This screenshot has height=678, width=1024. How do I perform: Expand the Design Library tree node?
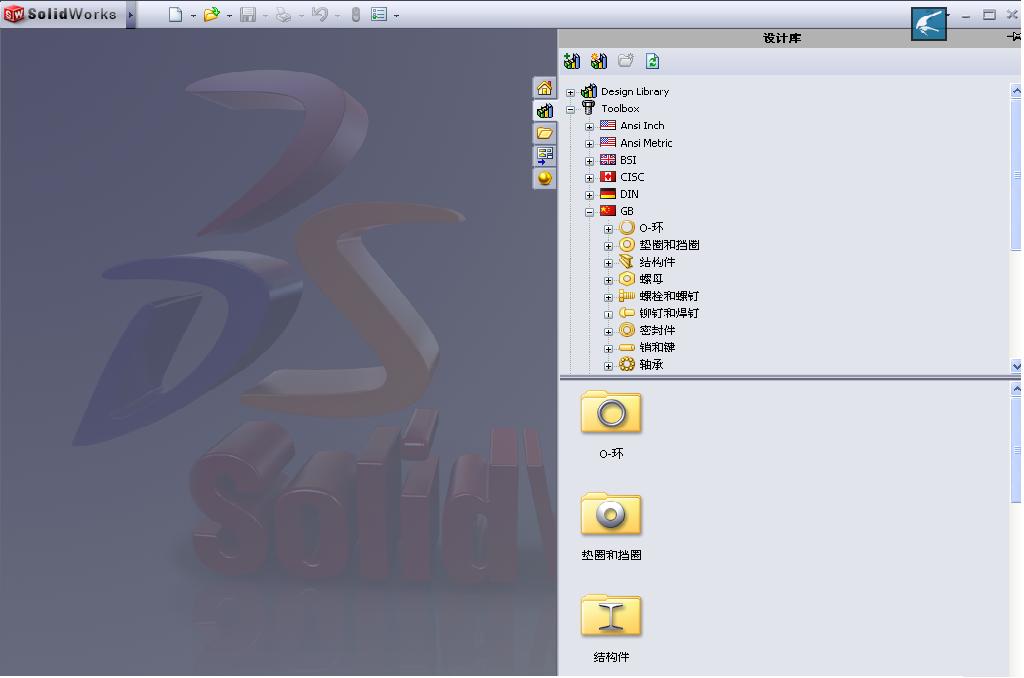coord(571,92)
